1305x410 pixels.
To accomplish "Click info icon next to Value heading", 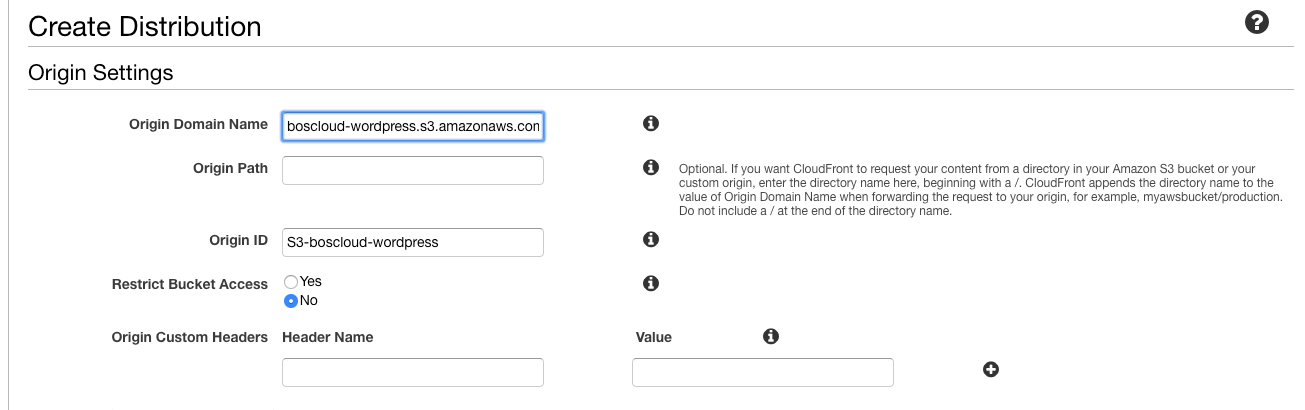I will (x=770, y=336).
